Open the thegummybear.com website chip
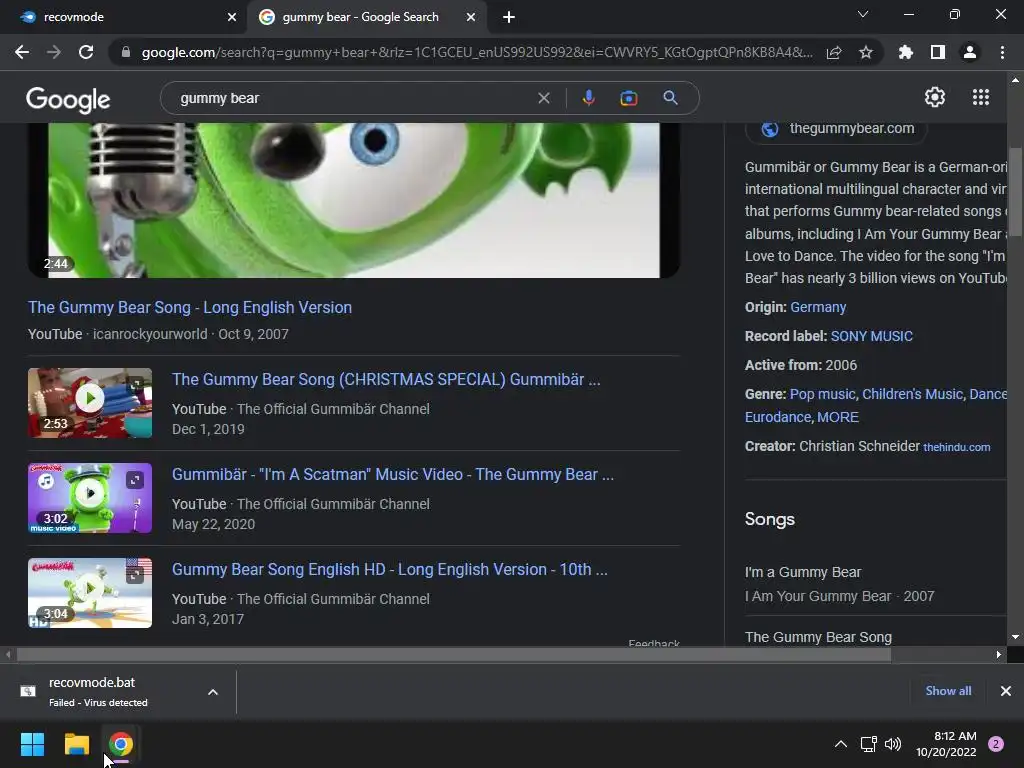 (838, 129)
